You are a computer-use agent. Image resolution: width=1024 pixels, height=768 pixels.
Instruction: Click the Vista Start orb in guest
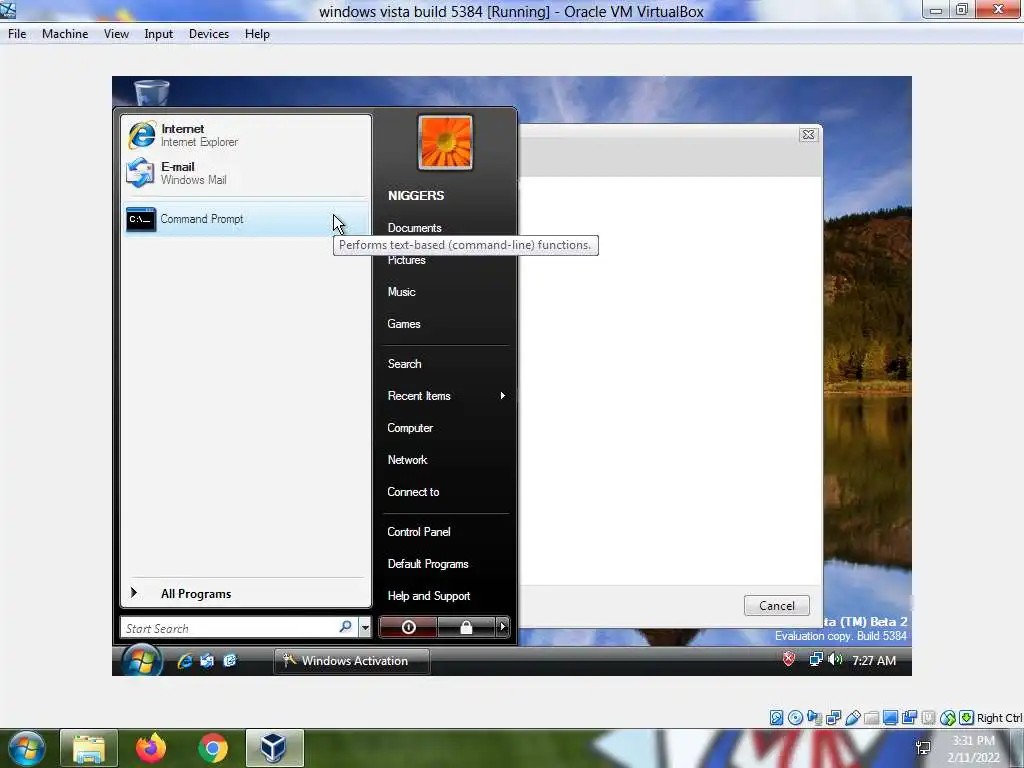click(141, 661)
